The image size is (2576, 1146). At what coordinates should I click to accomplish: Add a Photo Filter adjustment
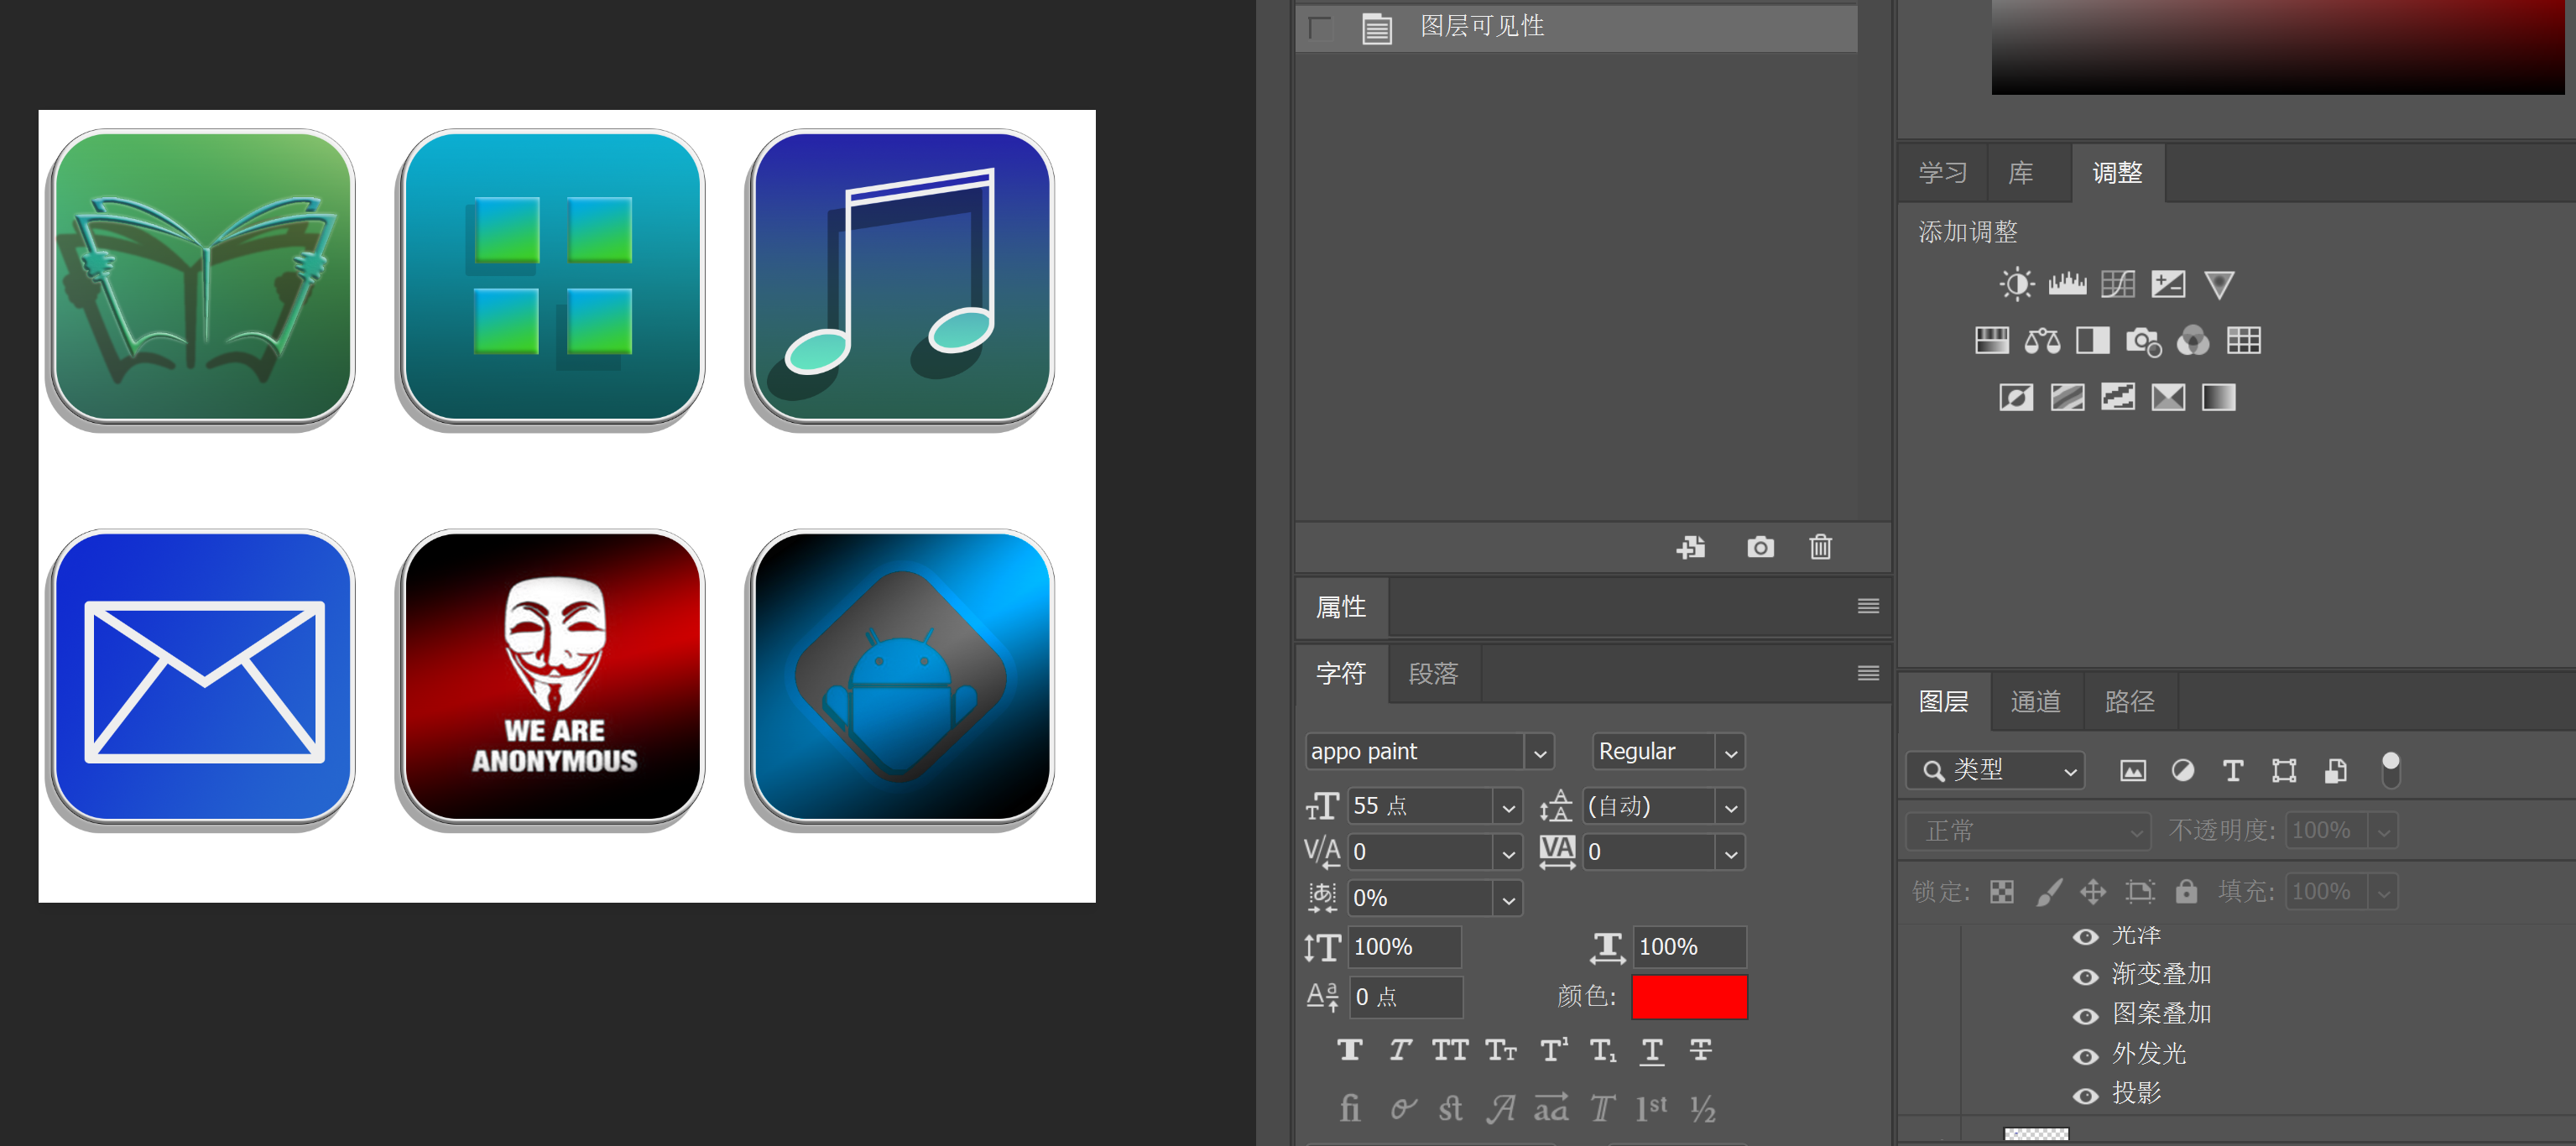click(2143, 341)
